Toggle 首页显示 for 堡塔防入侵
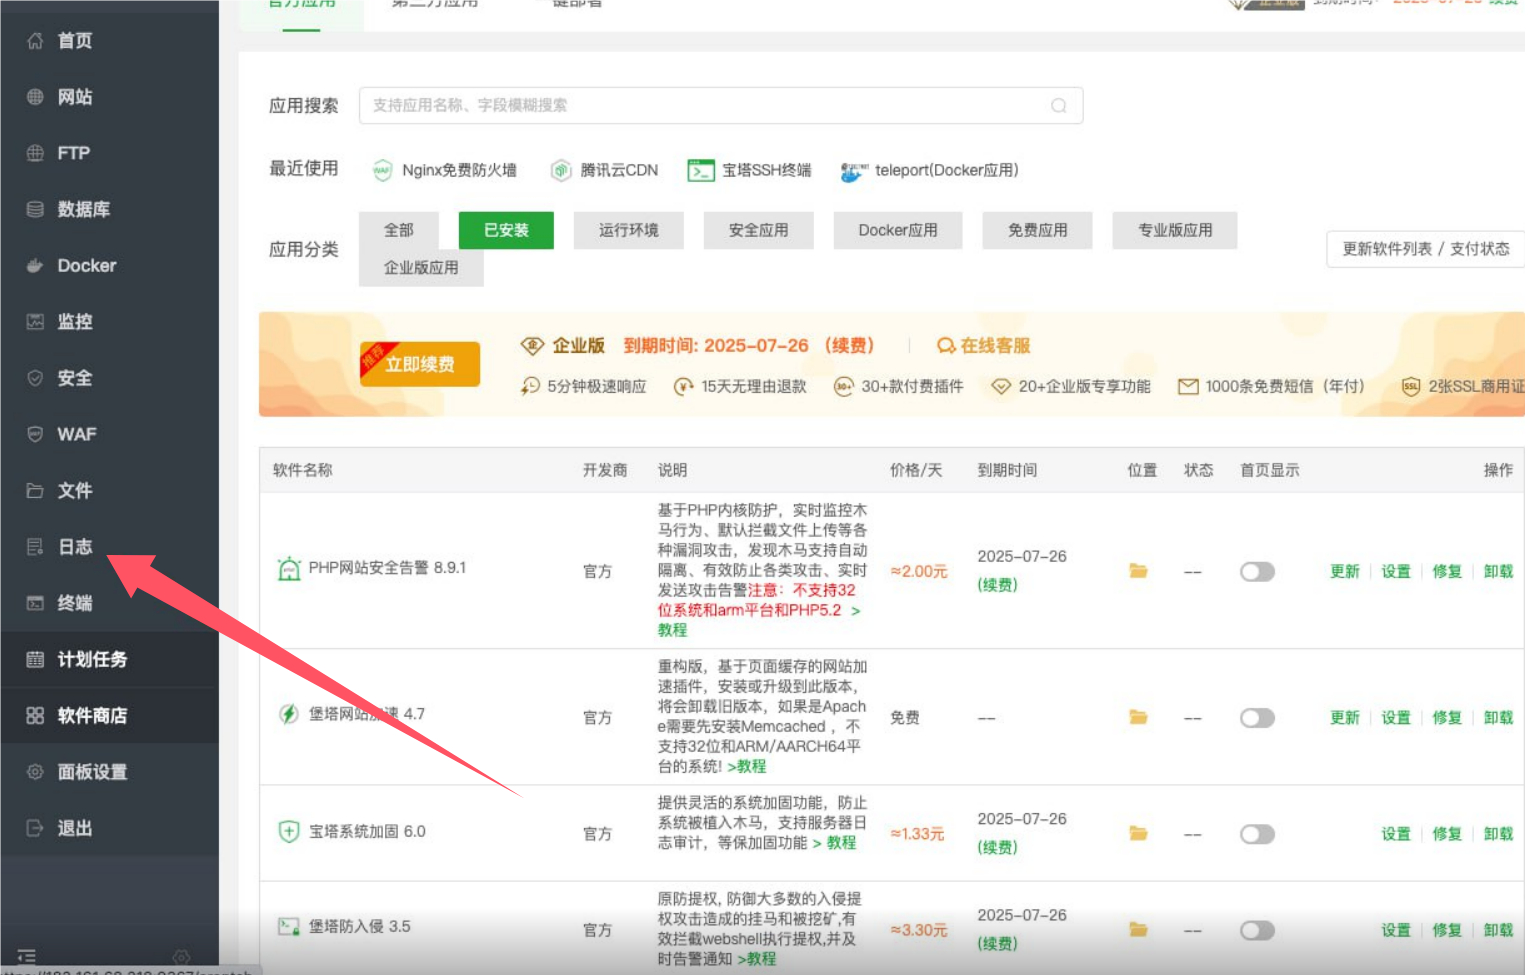The image size is (1525, 975). 1257,931
